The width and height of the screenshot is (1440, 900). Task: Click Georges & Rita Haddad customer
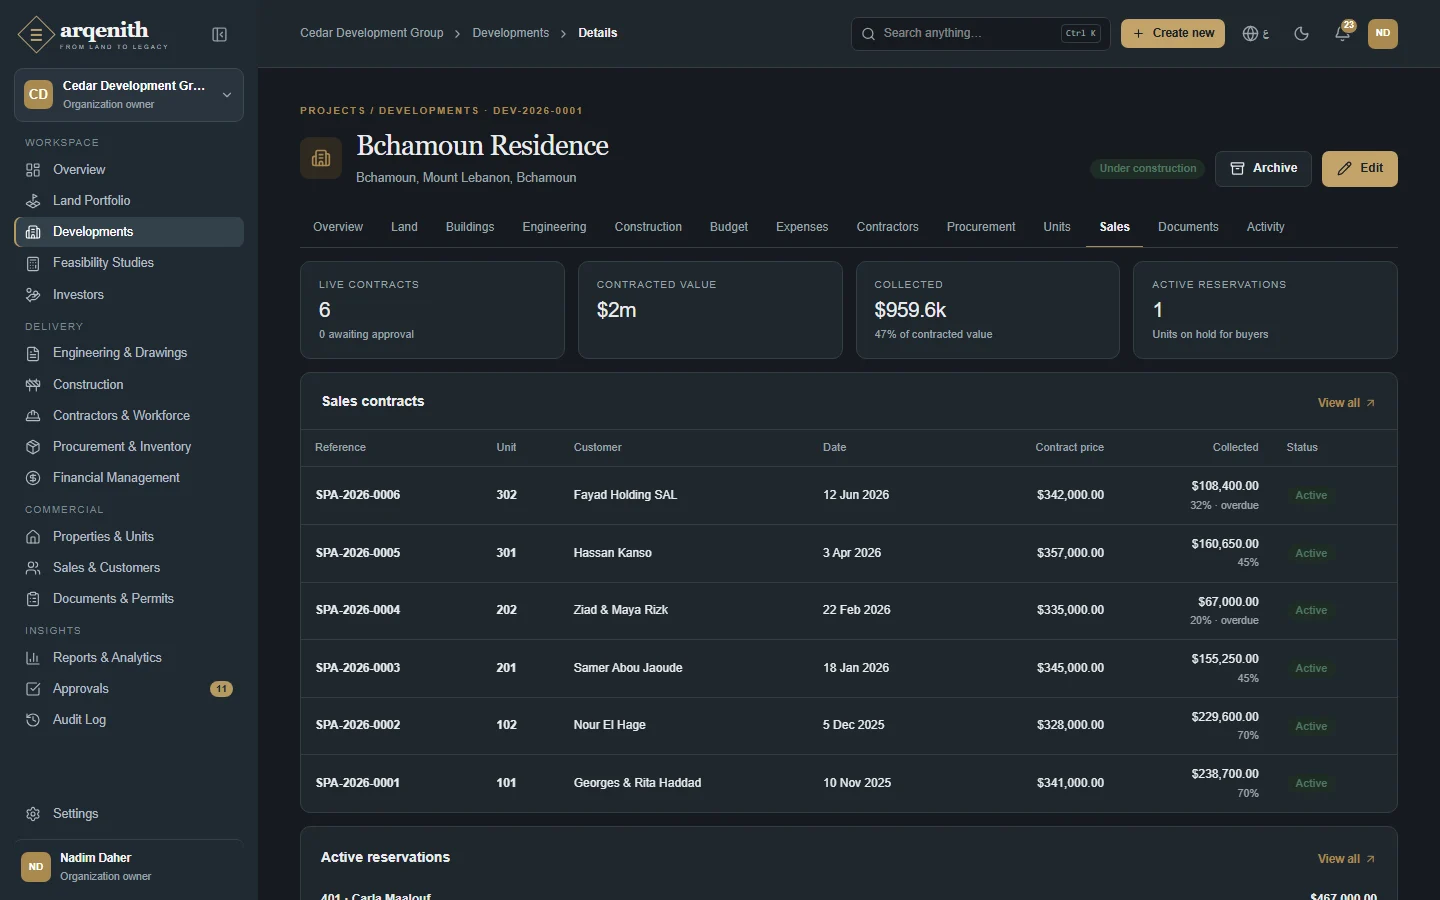pos(637,783)
